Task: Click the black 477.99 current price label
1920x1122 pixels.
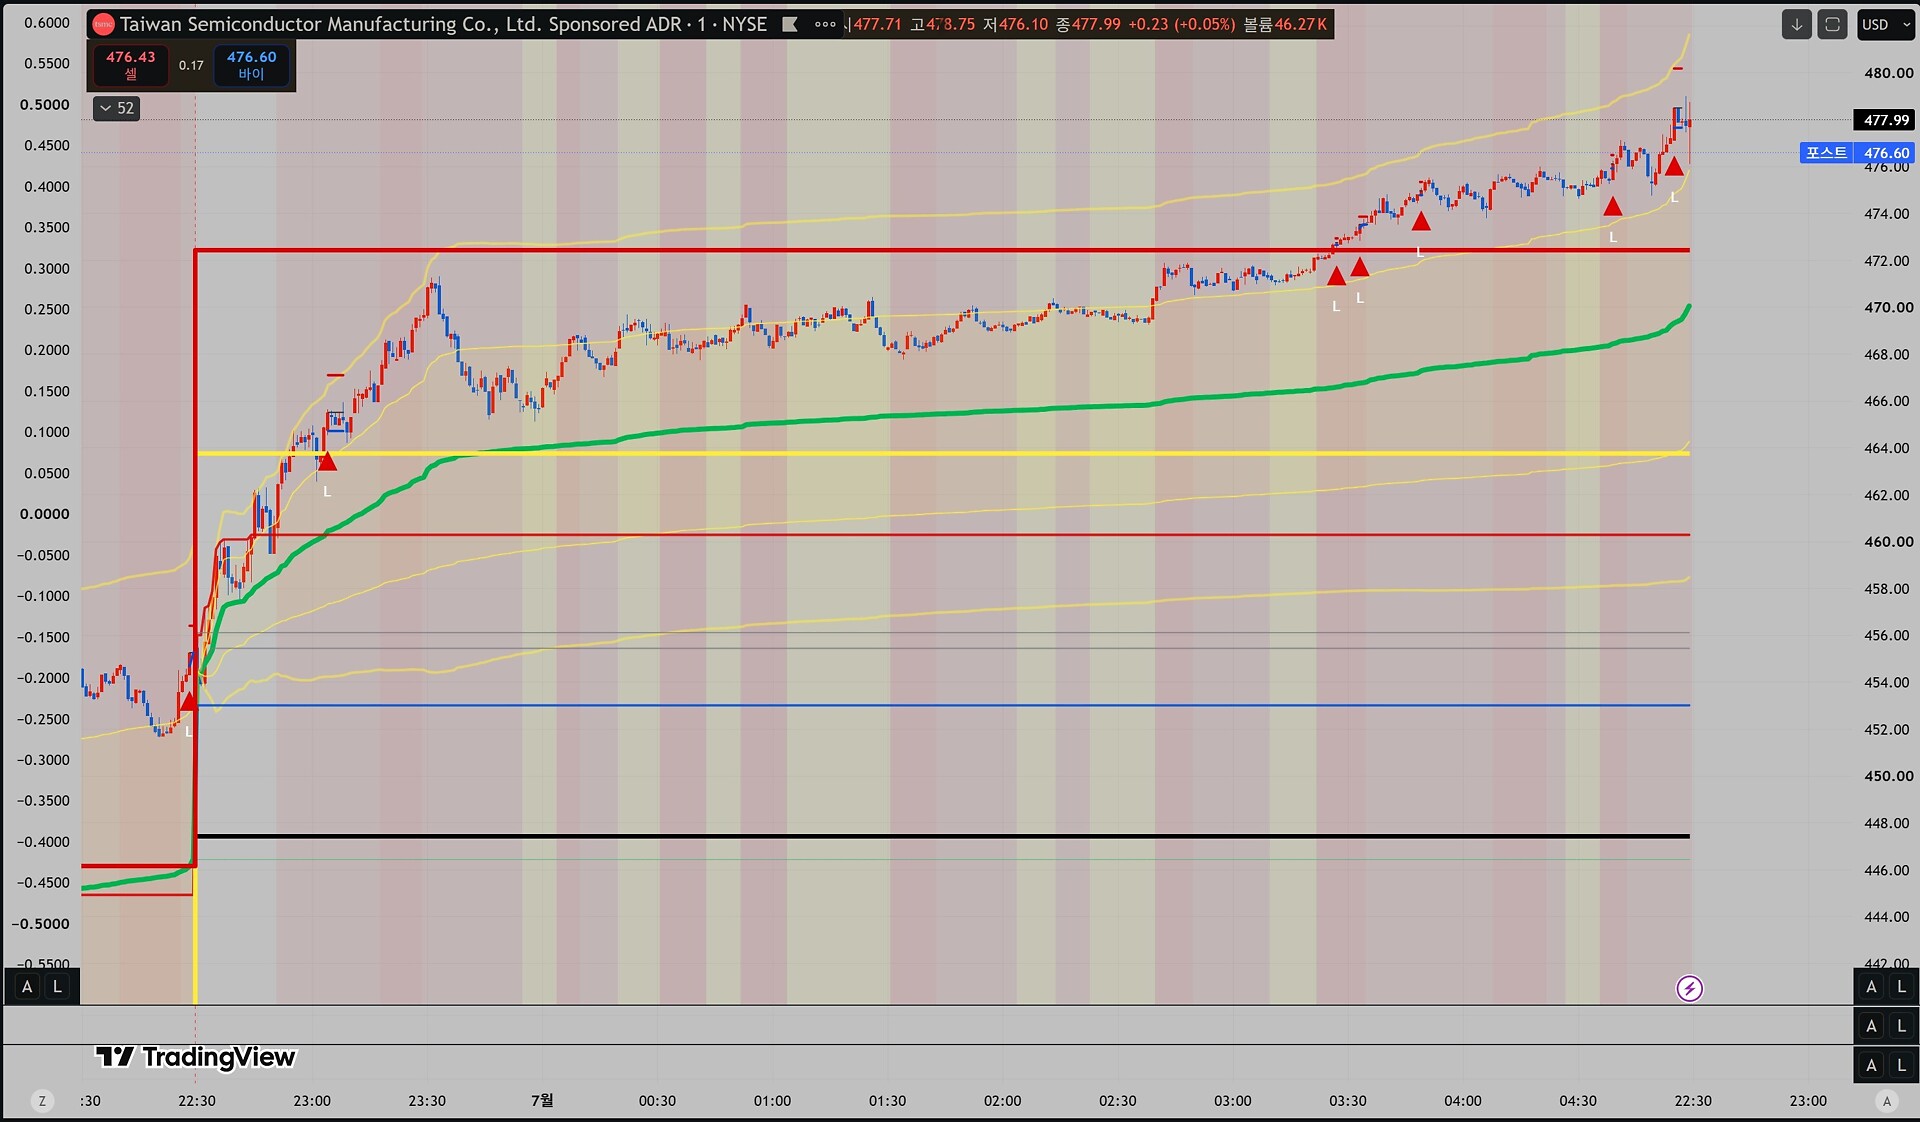Action: (1885, 120)
